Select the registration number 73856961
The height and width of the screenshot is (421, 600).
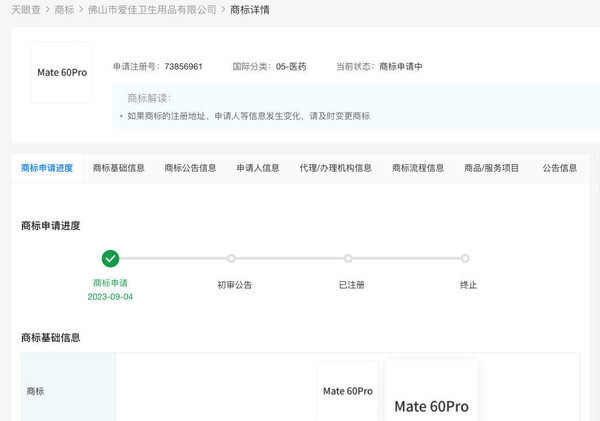point(183,67)
